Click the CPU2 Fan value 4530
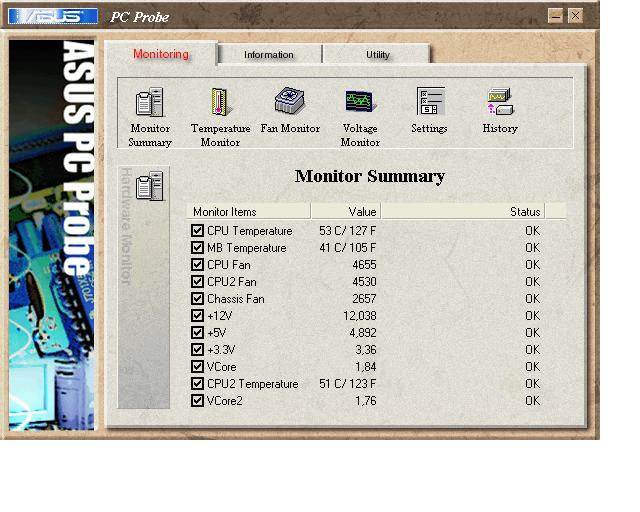Screen dimensions: 640x512 [x=364, y=282]
